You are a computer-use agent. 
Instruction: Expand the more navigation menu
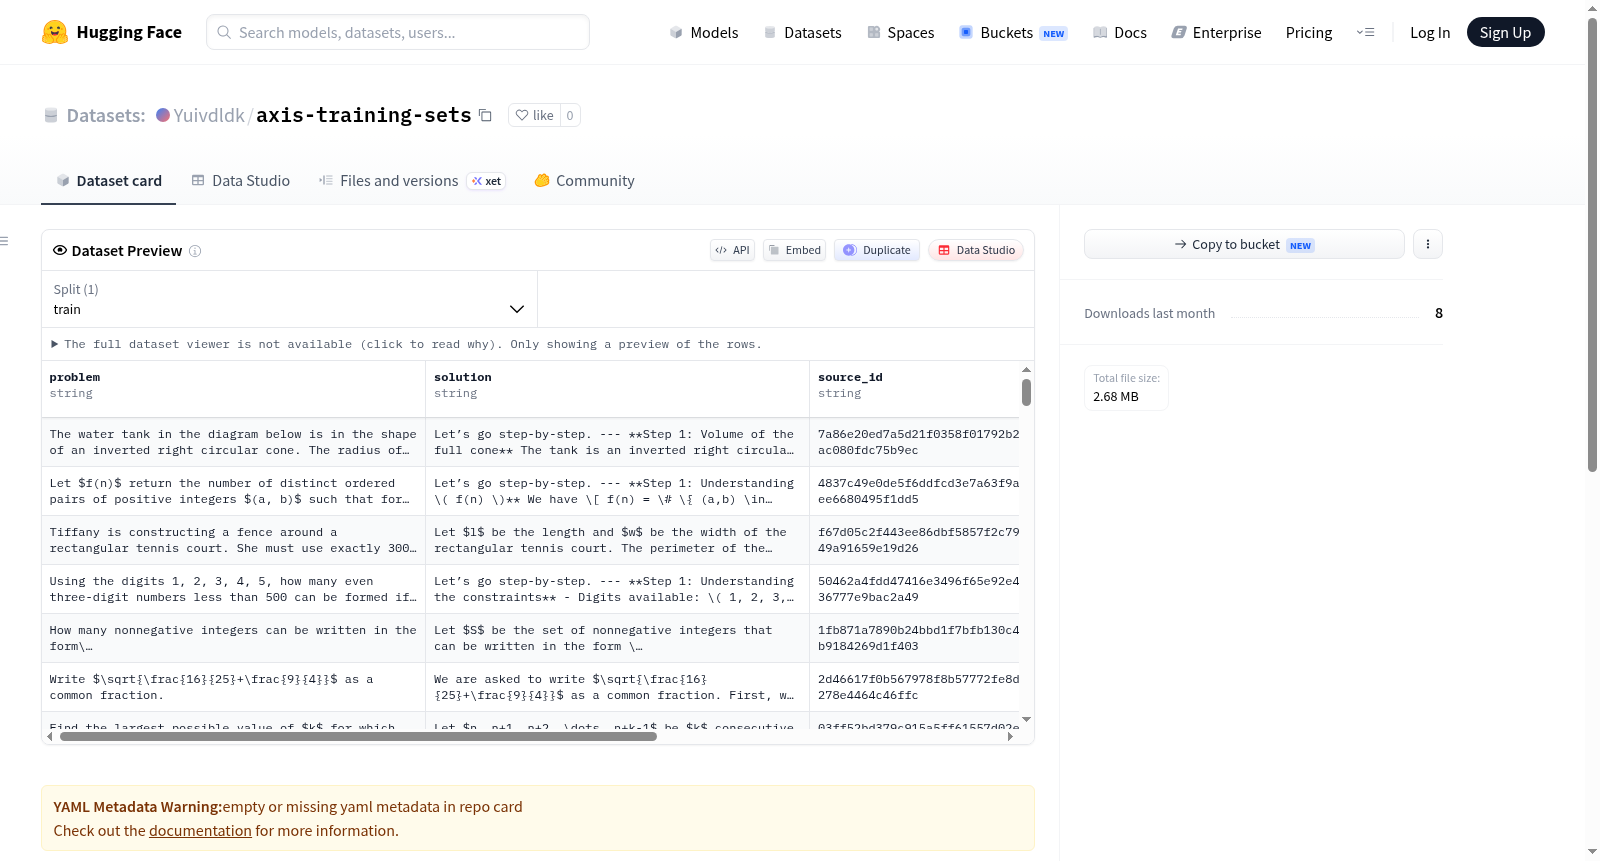[1365, 32]
